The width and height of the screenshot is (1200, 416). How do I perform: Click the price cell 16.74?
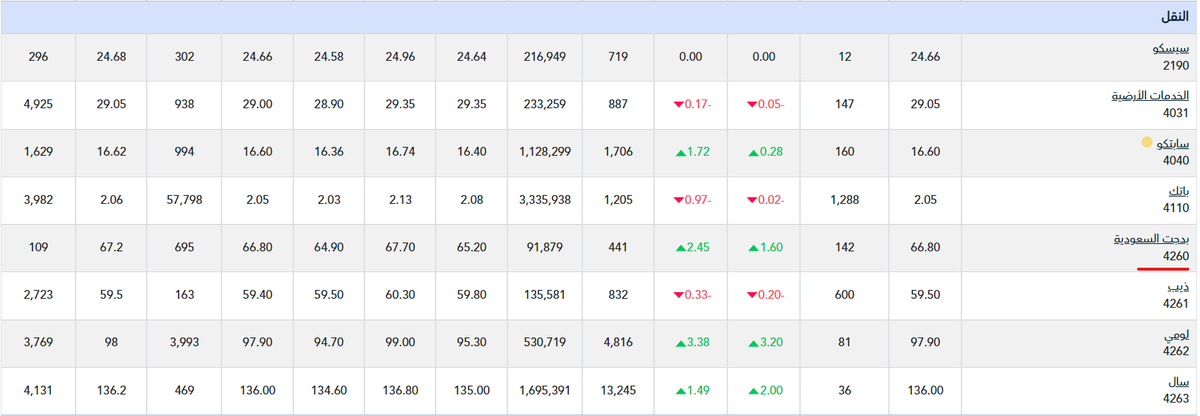click(400, 153)
